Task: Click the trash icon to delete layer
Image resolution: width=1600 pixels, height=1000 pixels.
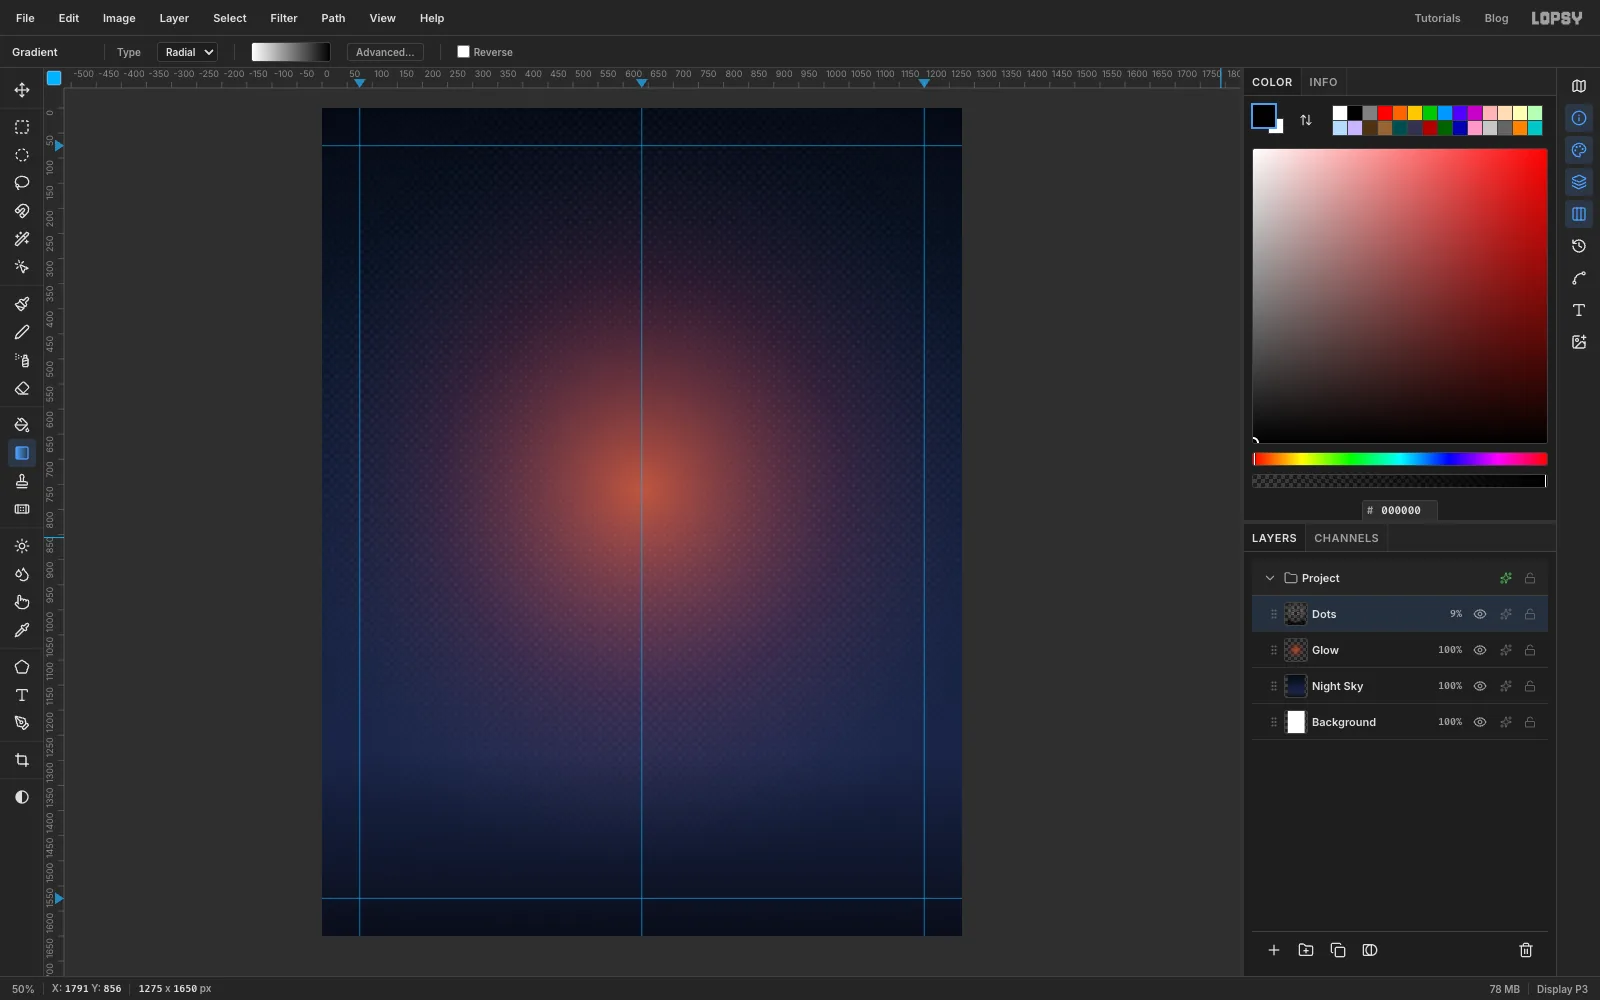Action: pyautogui.click(x=1526, y=950)
